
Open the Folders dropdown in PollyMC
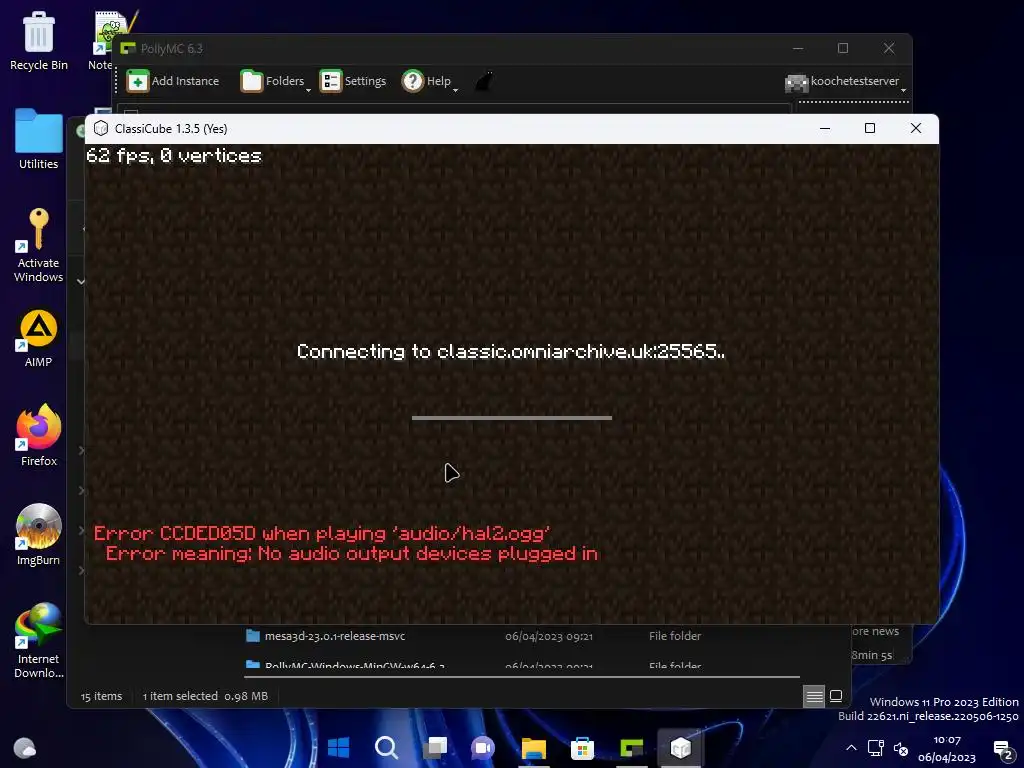pos(275,81)
